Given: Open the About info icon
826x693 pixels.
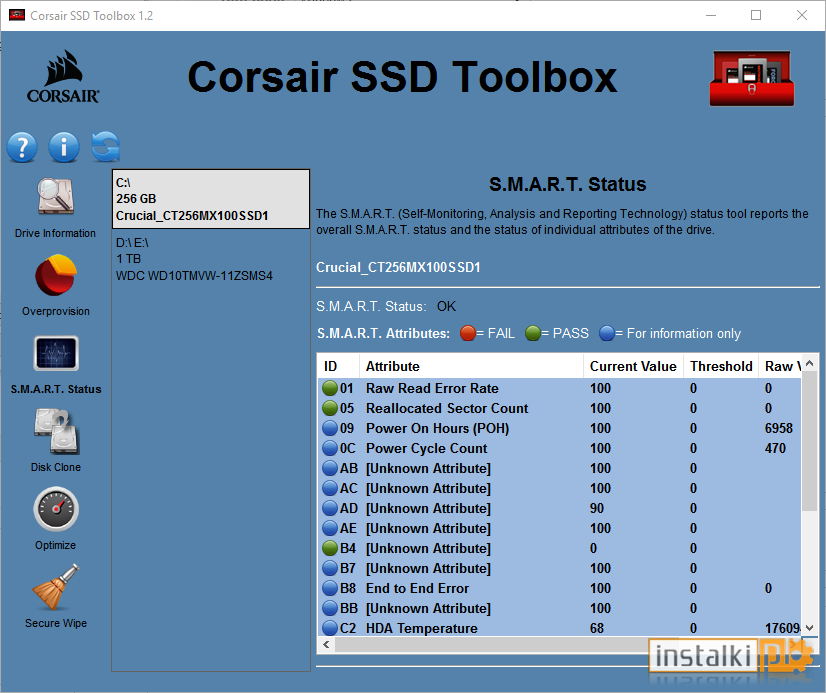Looking at the screenshot, I should [64, 147].
